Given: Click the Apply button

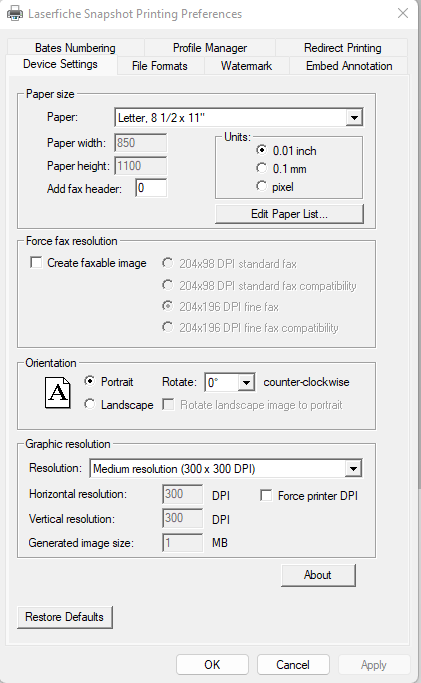Looking at the screenshot, I should point(374,665).
